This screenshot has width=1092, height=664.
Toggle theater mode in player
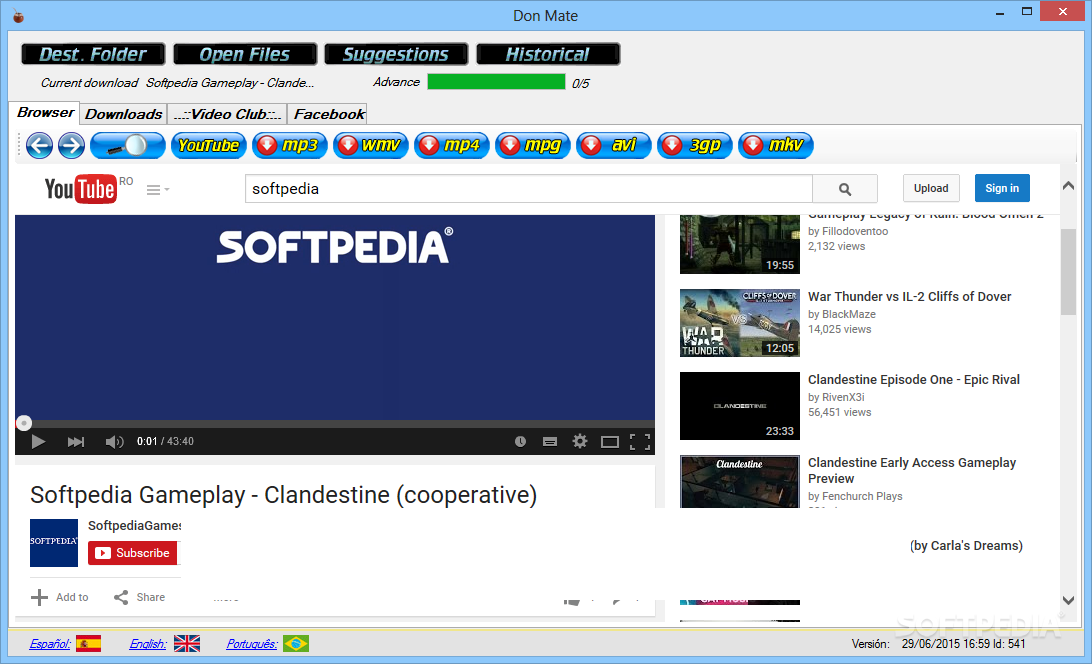[x=610, y=442]
